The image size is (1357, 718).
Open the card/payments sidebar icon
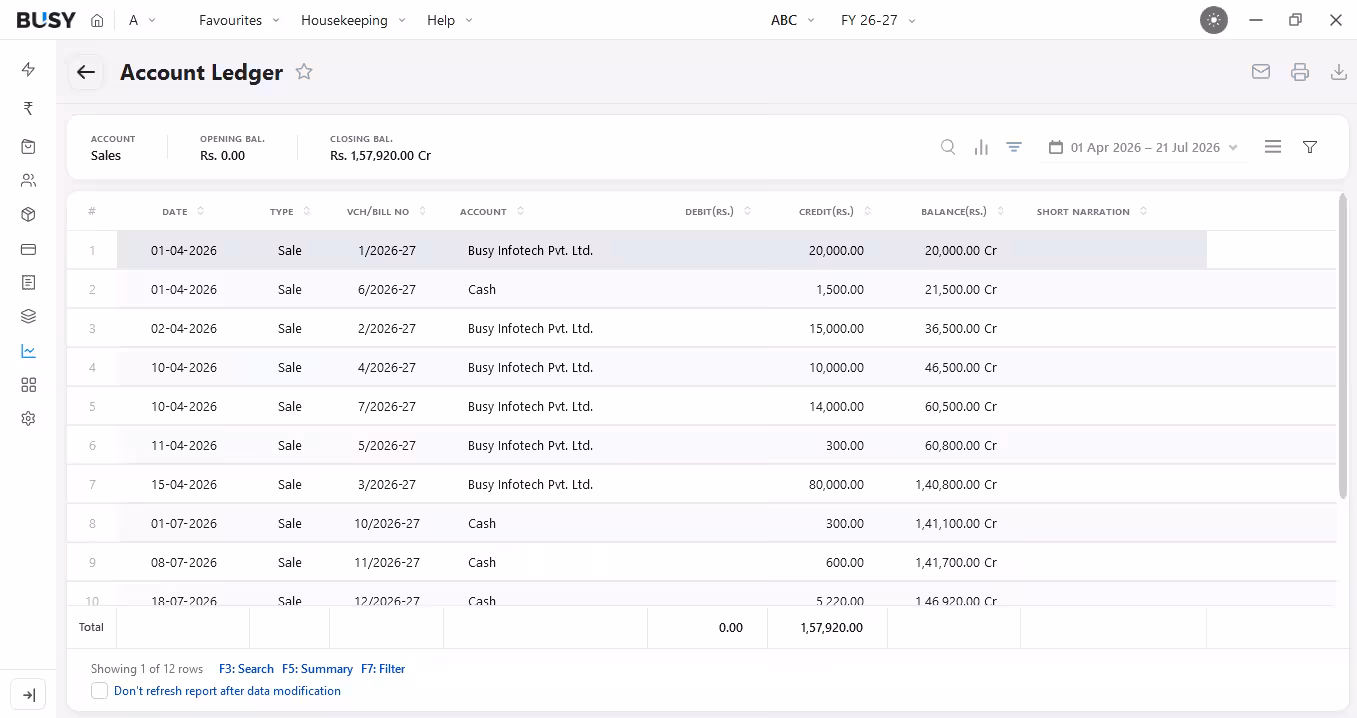point(28,249)
